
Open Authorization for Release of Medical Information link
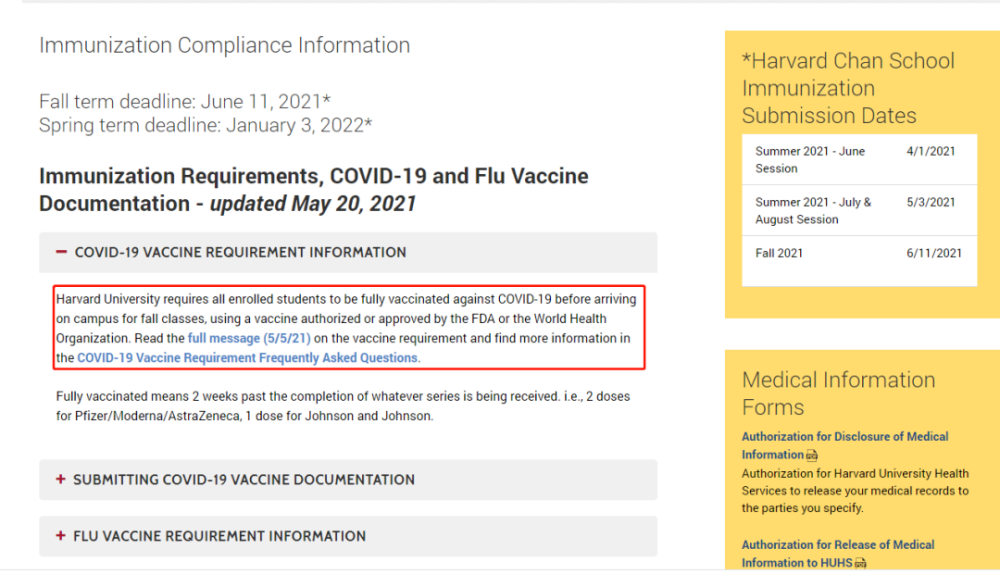[837, 545]
